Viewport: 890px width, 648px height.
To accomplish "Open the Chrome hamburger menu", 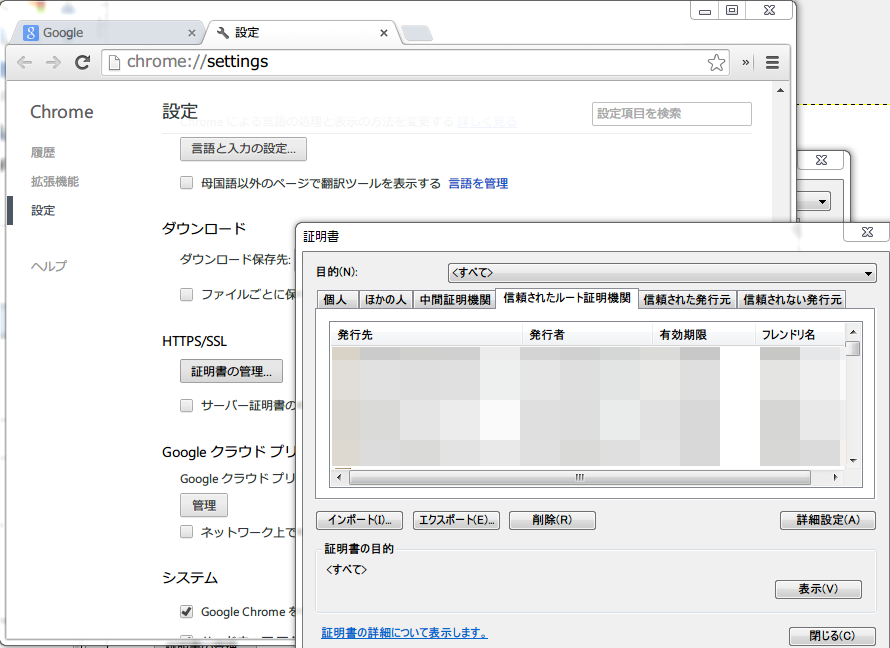I will tap(772, 62).
